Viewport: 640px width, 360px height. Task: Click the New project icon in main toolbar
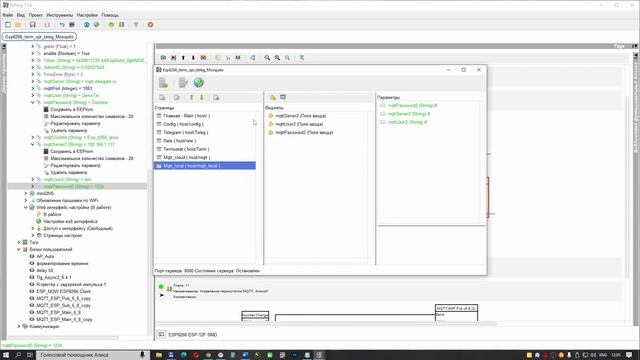pyautogui.click(x=8, y=25)
